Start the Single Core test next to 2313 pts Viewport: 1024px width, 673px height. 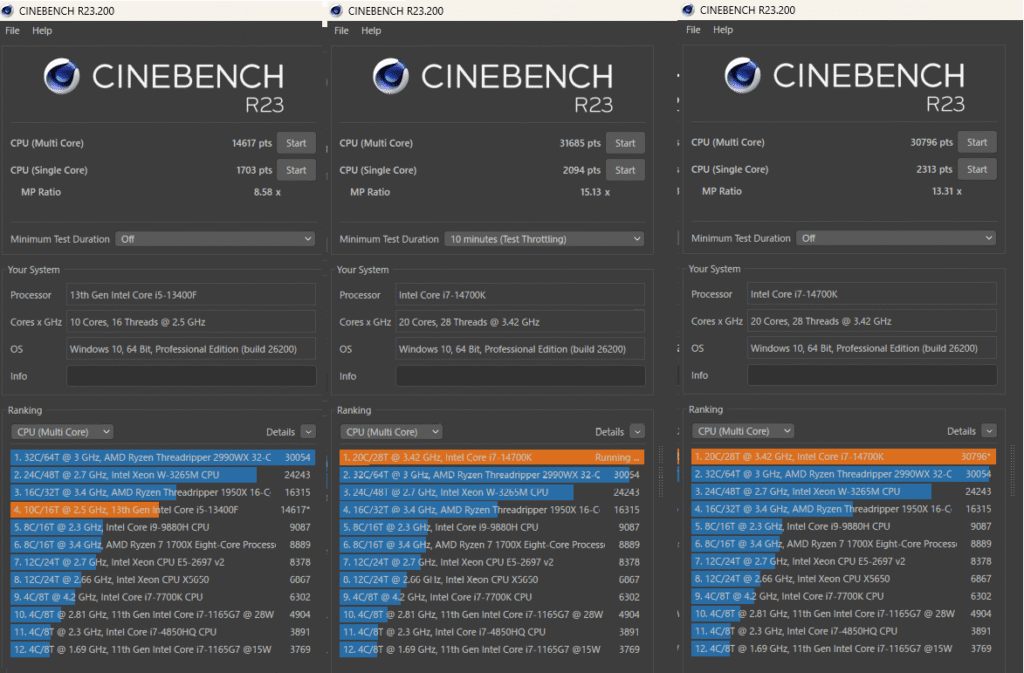click(976, 169)
